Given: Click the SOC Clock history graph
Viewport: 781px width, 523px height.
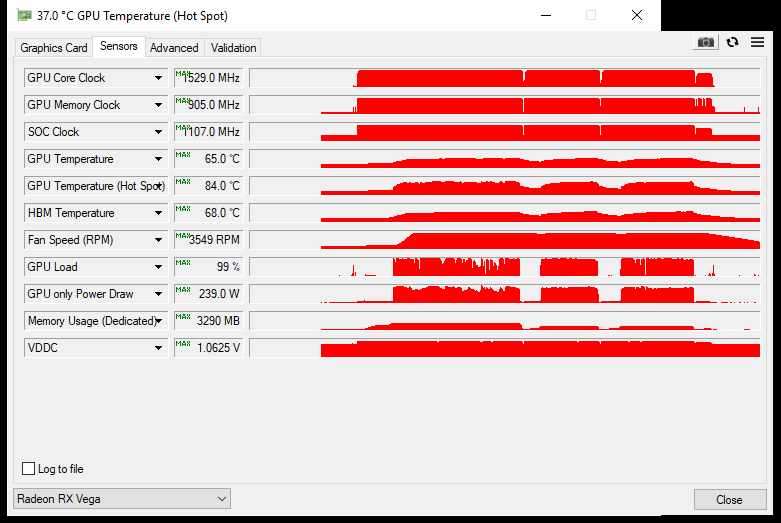Looking at the screenshot, I should pyautogui.click(x=505, y=132).
